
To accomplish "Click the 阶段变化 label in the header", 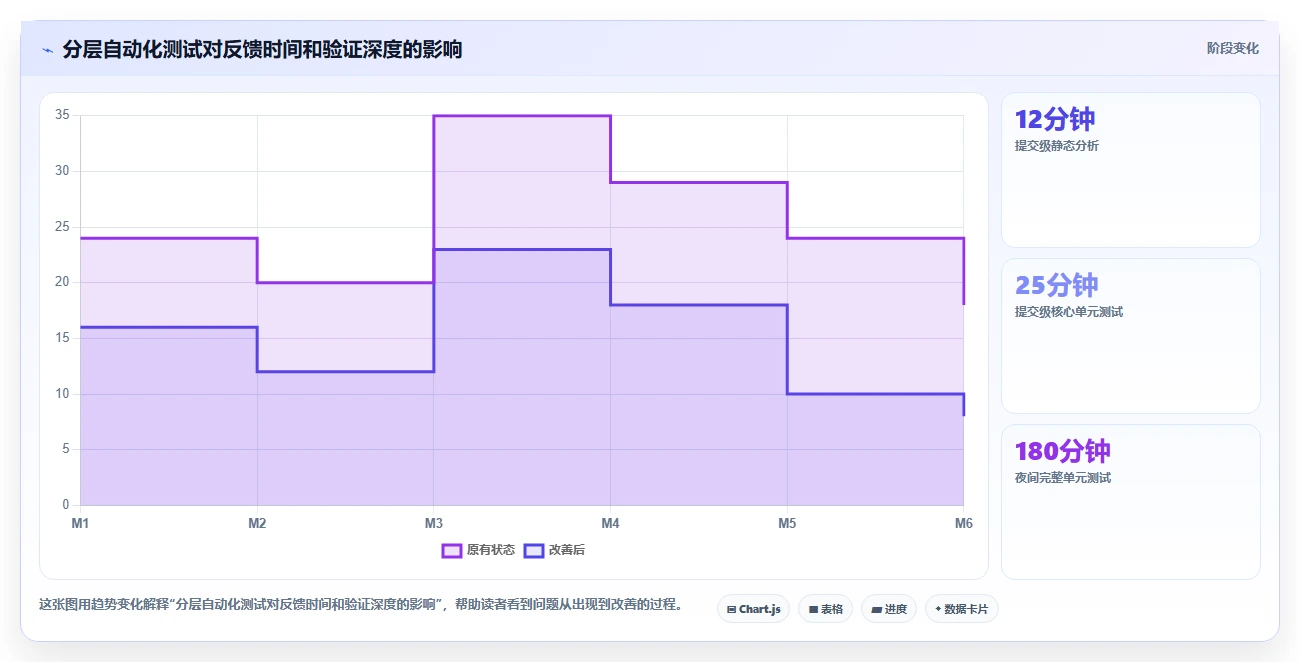I will [1232, 48].
